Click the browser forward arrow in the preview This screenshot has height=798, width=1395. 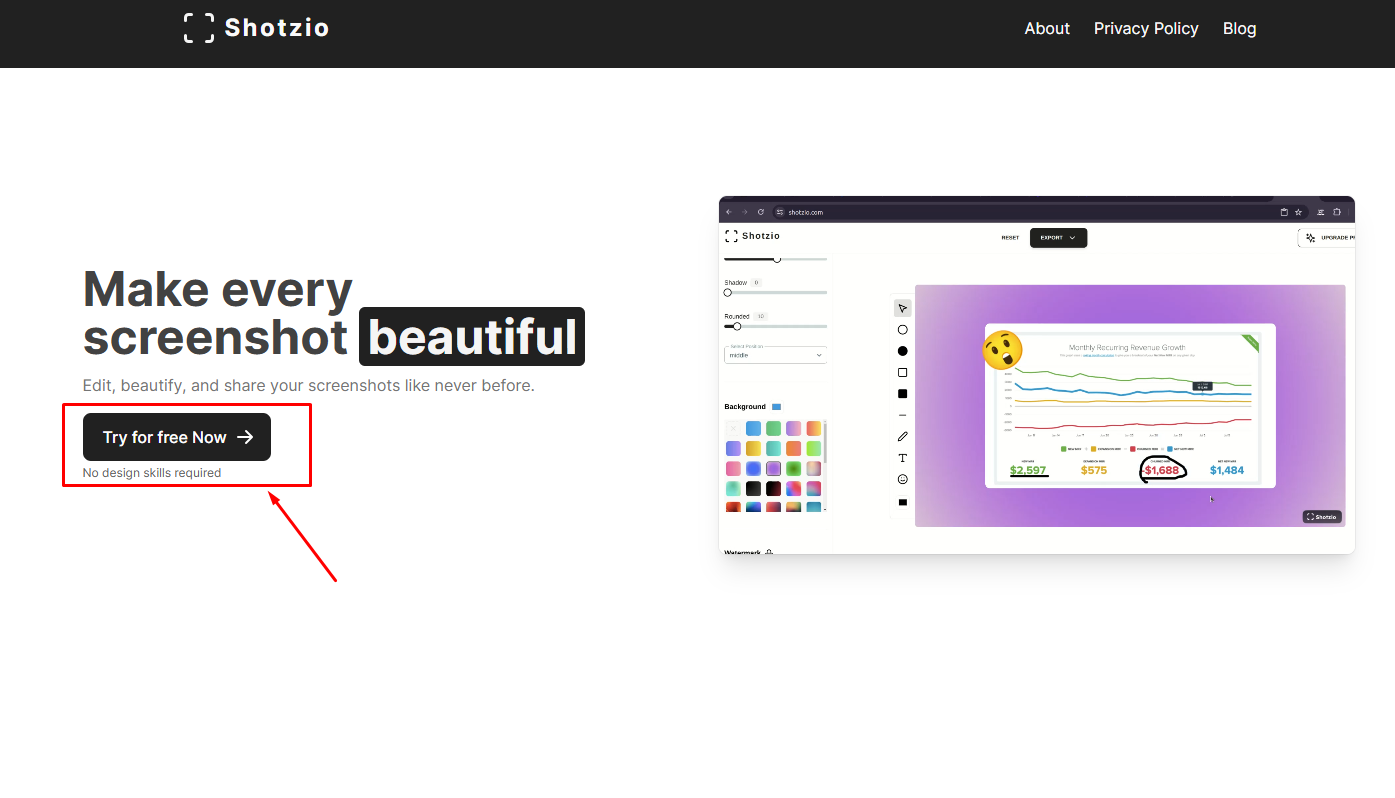[744, 212]
